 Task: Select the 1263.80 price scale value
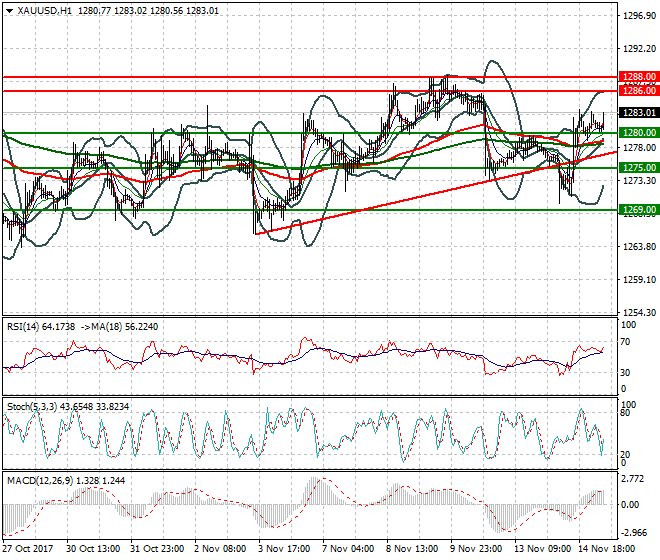(x=639, y=246)
